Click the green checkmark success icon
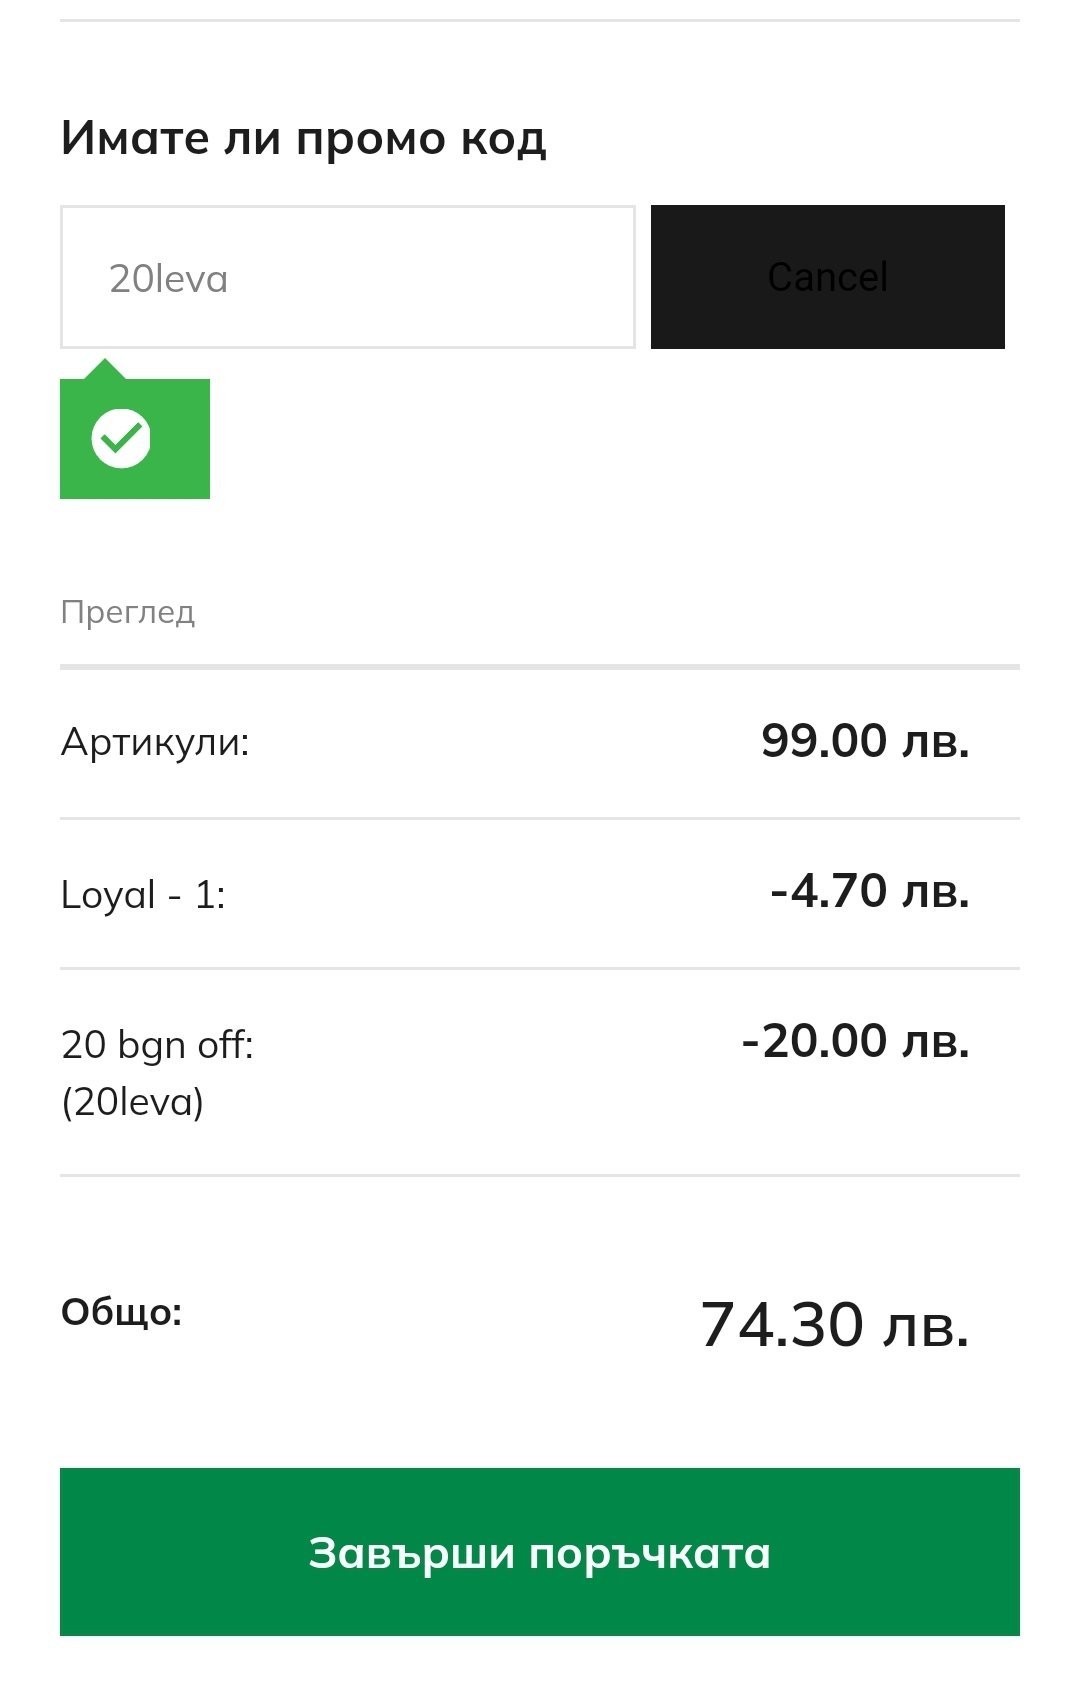1080x1705 pixels. (x=121, y=438)
